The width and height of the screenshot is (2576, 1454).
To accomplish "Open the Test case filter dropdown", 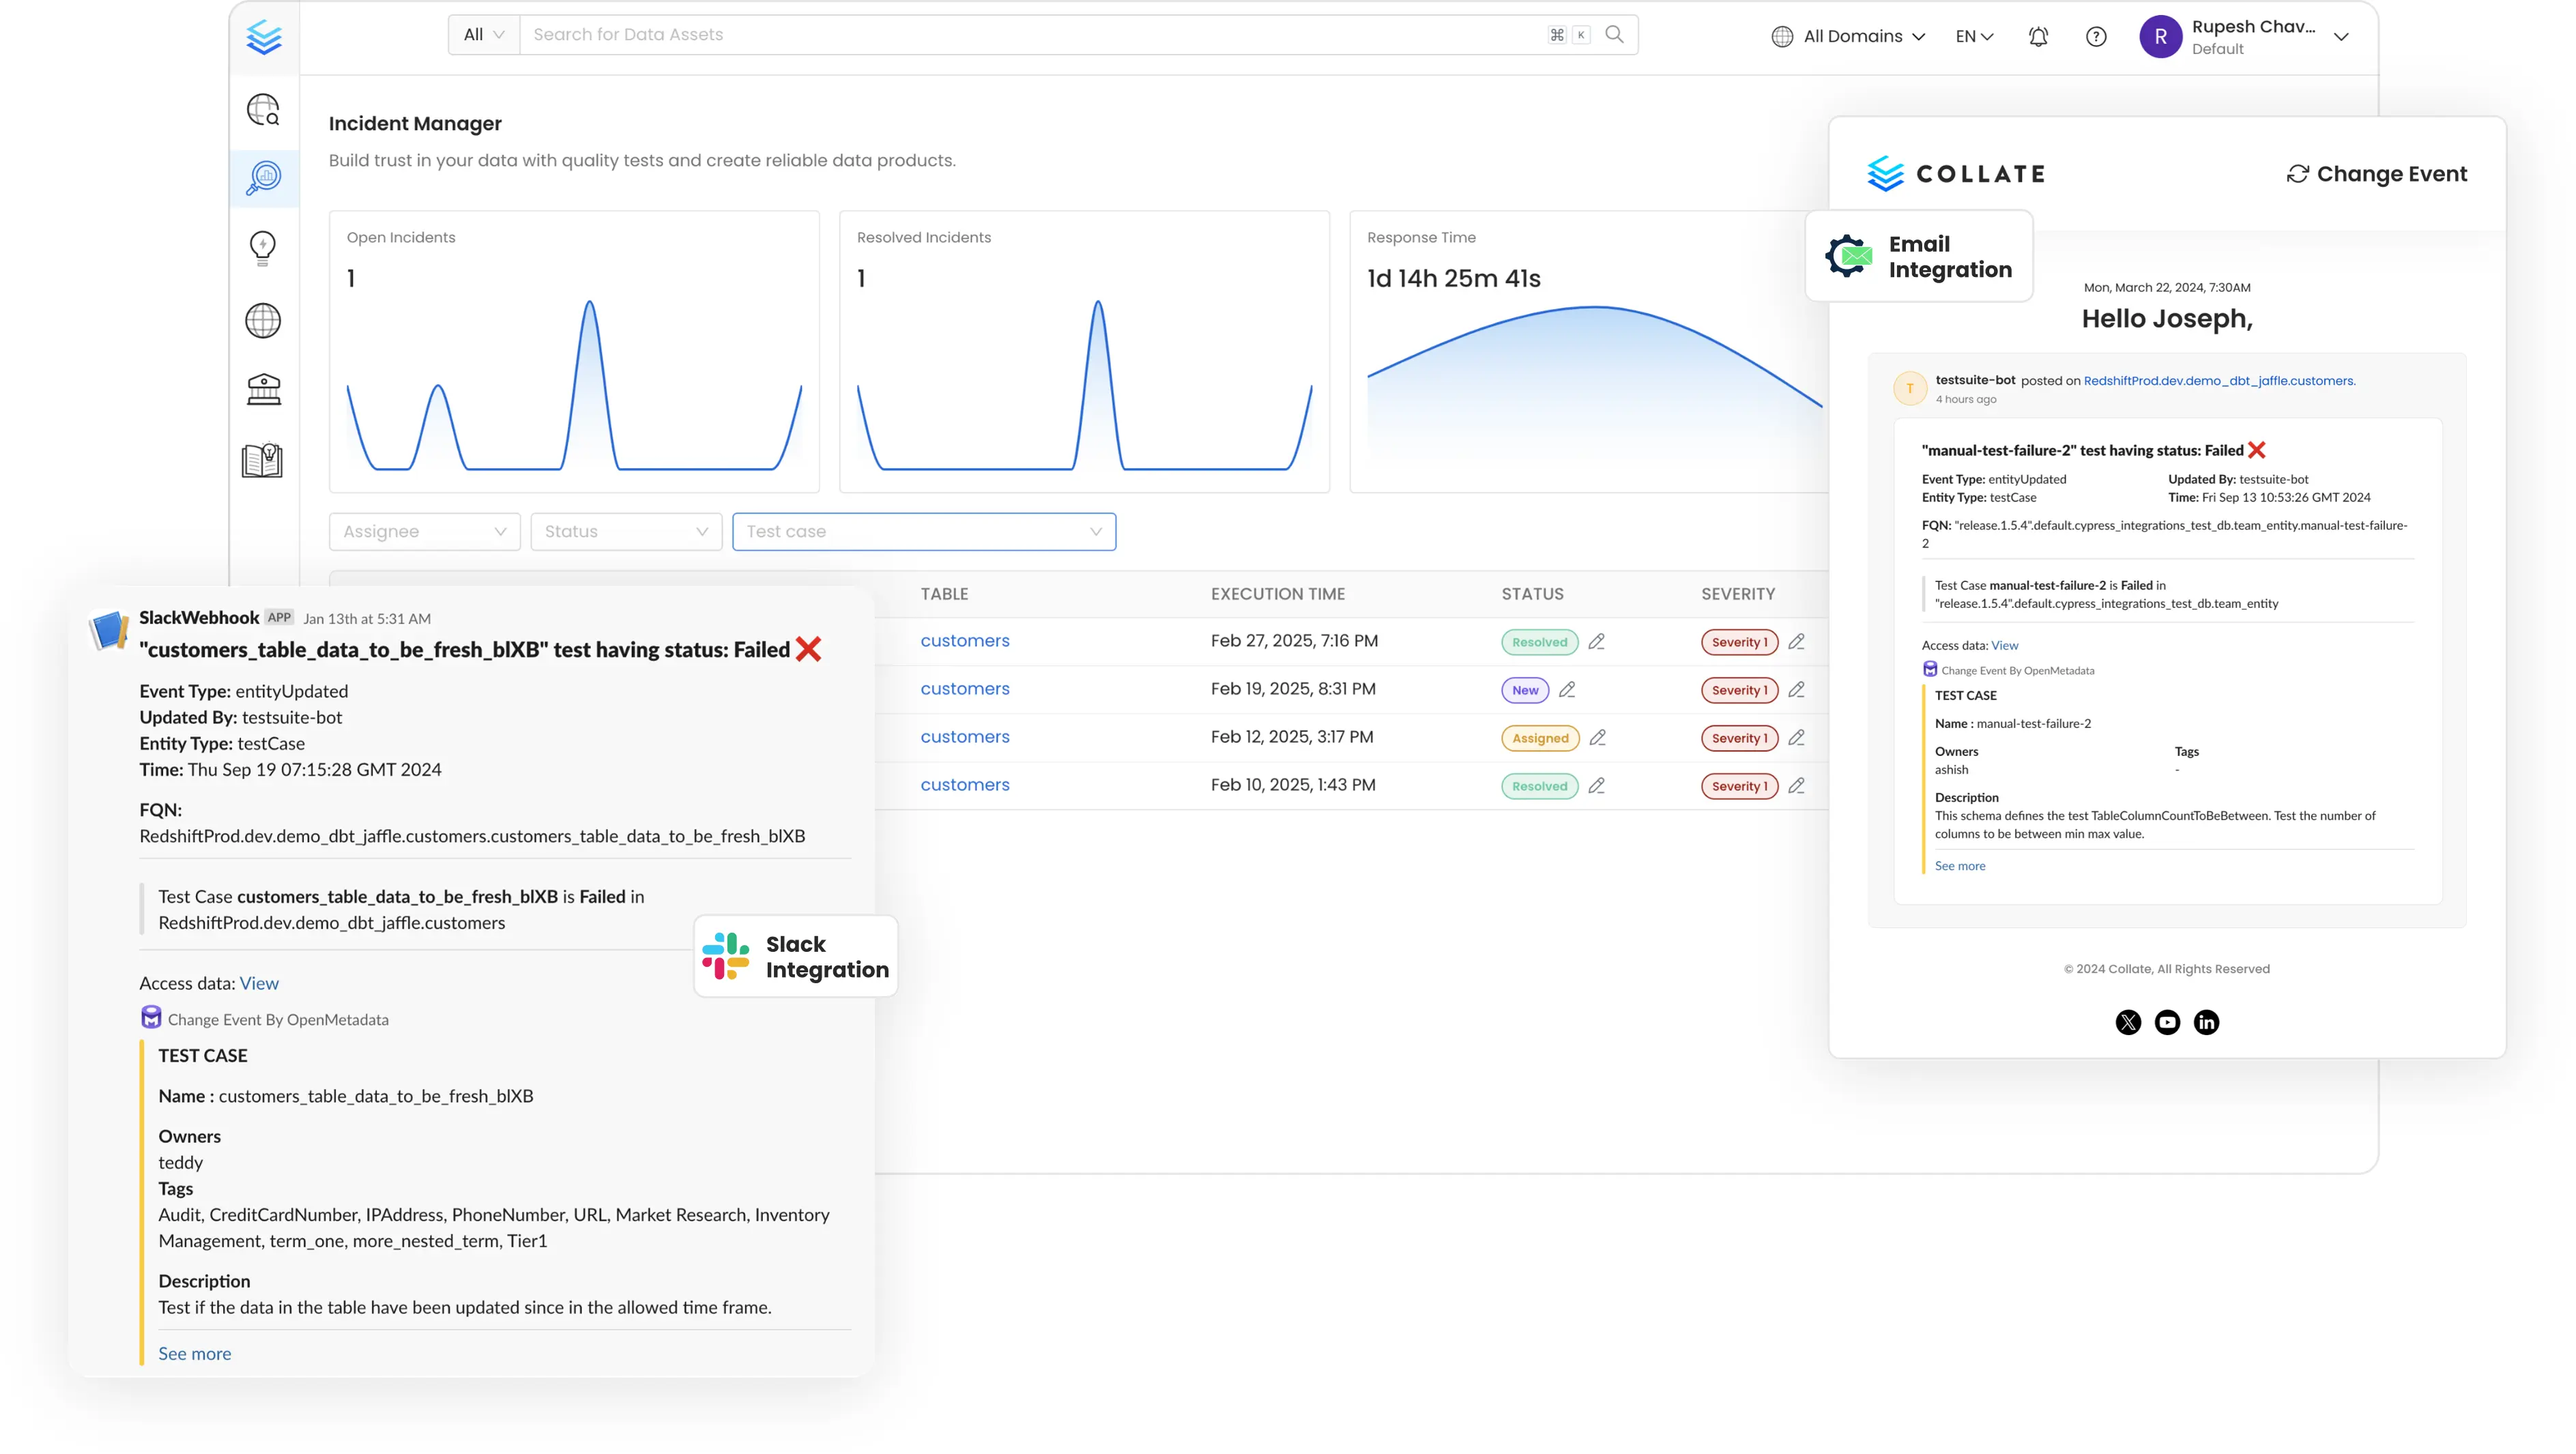I will tap(923, 532).
